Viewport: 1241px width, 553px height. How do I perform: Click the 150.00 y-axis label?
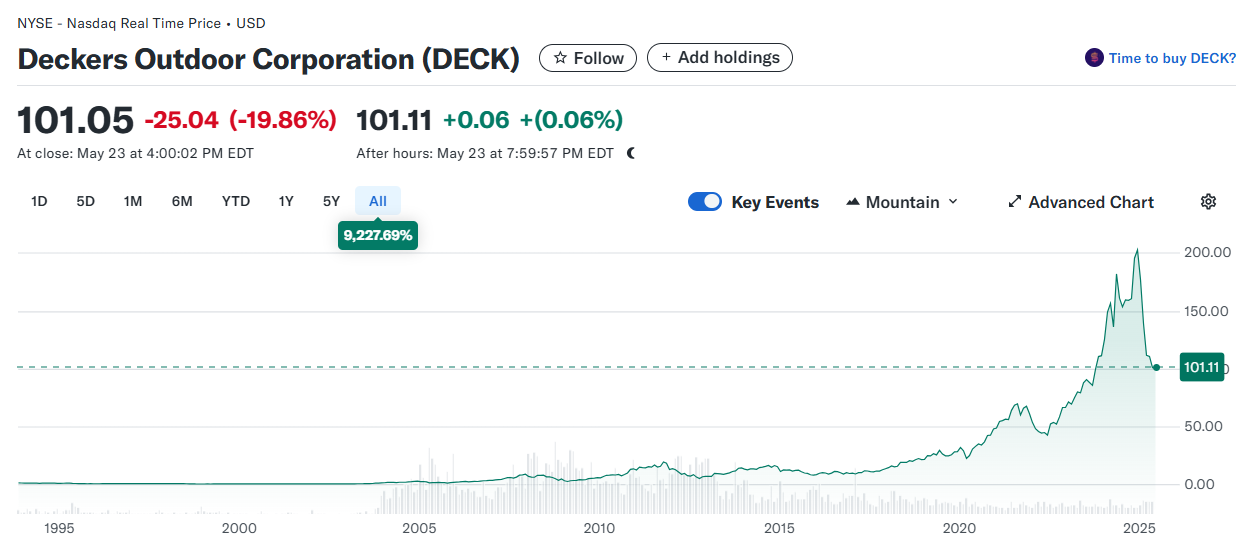(1207, 311)
